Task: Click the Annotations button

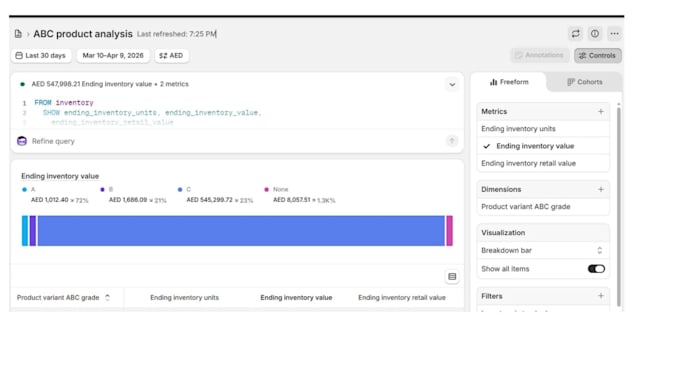Action: pos(539,55)
